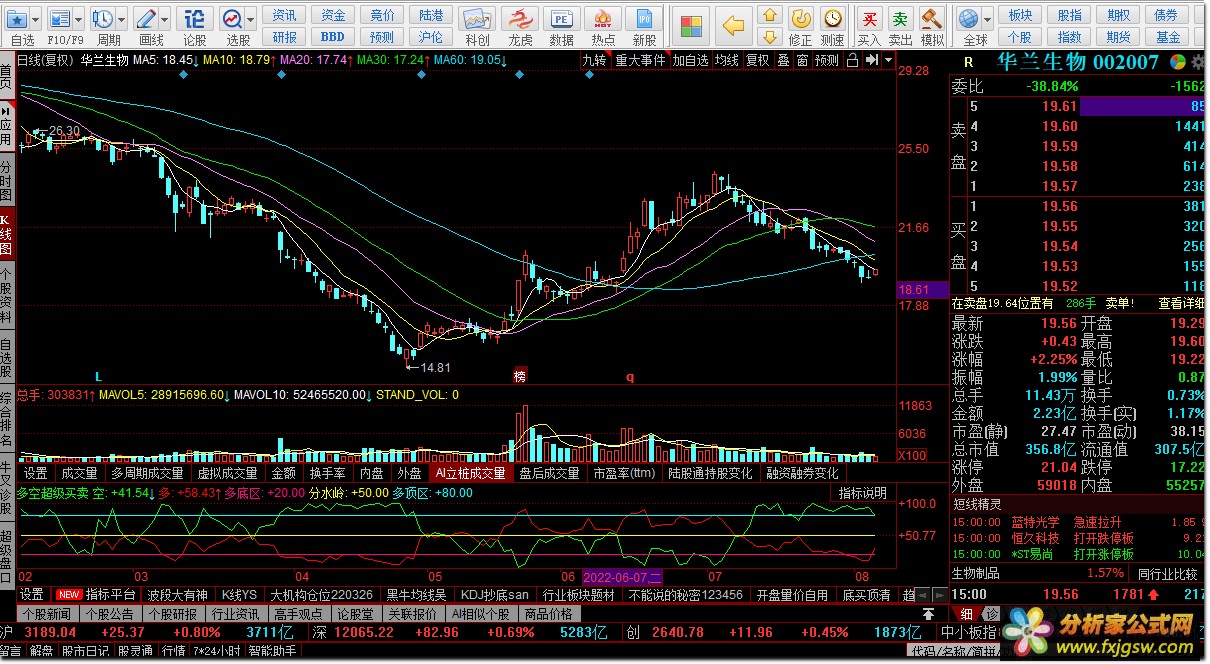The width and height of the screenshot is (1210, 664).
Task: Open the 数据 PE data icon
Action: [x=562, y=20]
